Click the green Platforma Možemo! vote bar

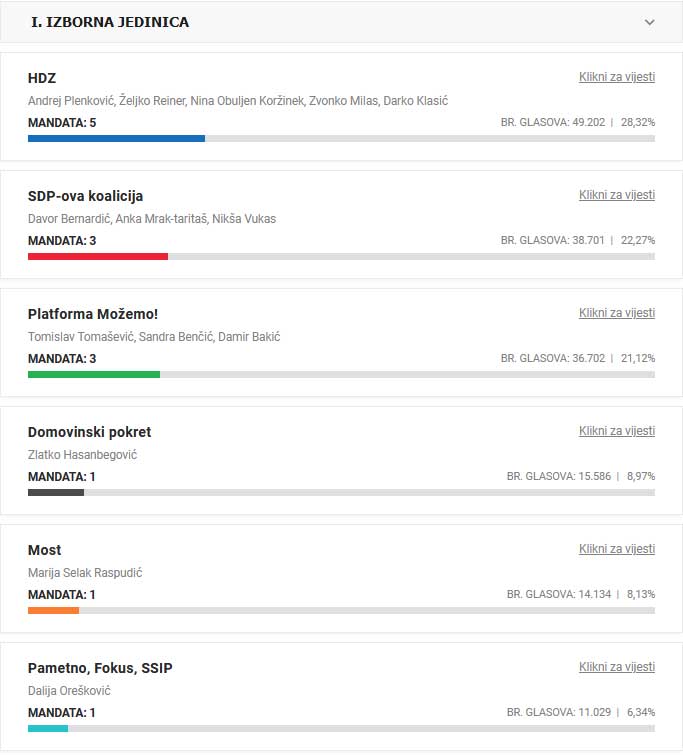click(93, 374)
